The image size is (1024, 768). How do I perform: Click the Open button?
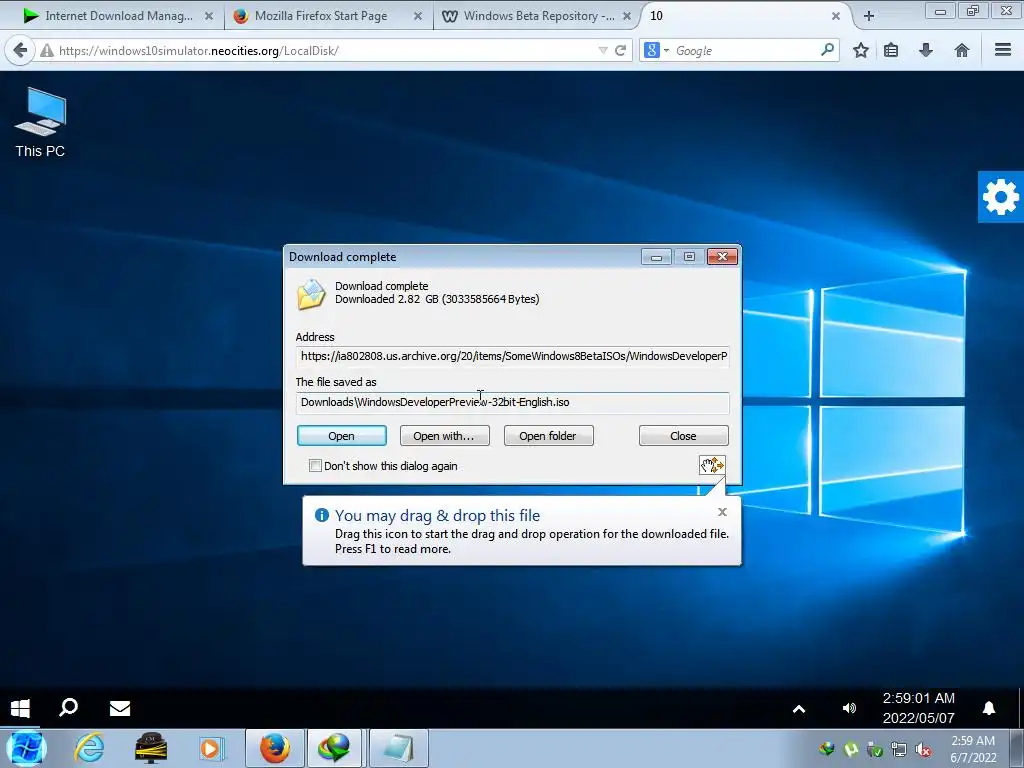tap(342, 436)
